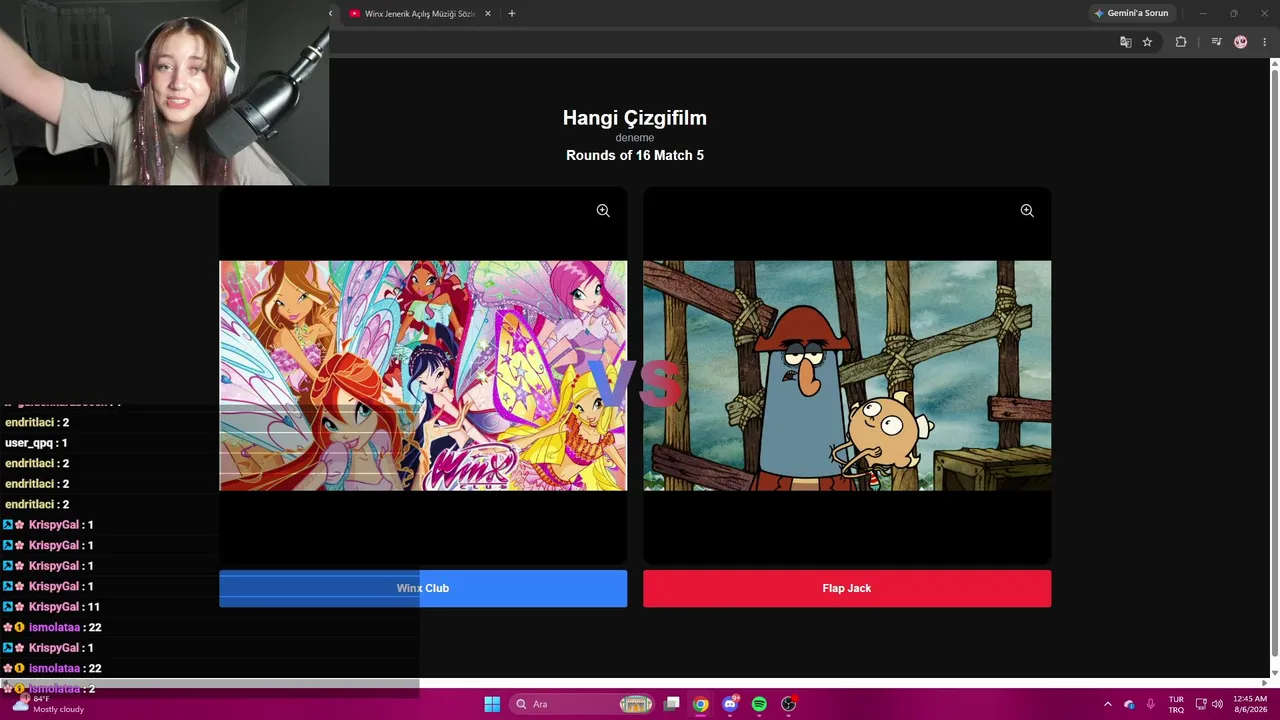This screenshot has height=720, width=1280.
Task: Zoom into the Winx Club image
Action: coord(603,211)
